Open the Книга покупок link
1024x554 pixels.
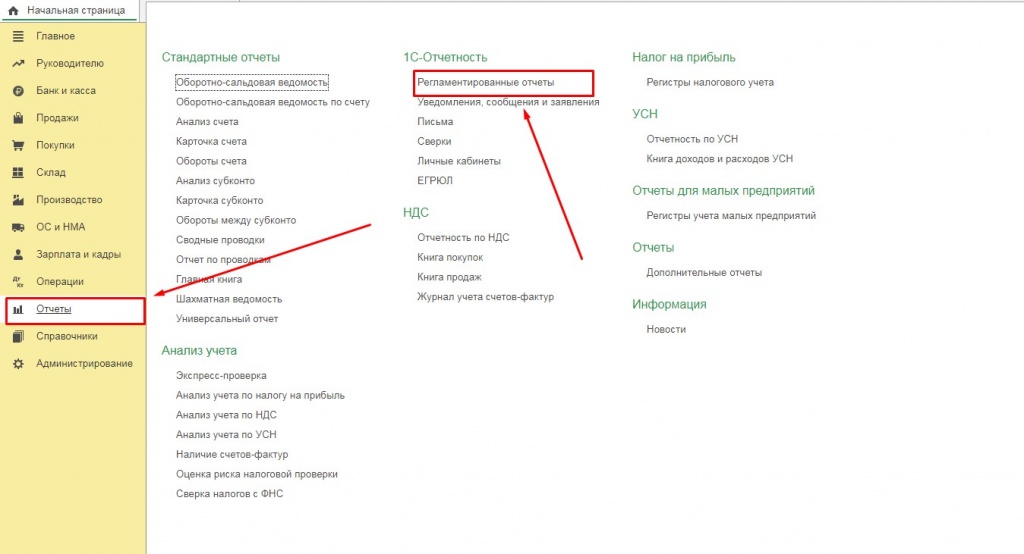(450, 257)
